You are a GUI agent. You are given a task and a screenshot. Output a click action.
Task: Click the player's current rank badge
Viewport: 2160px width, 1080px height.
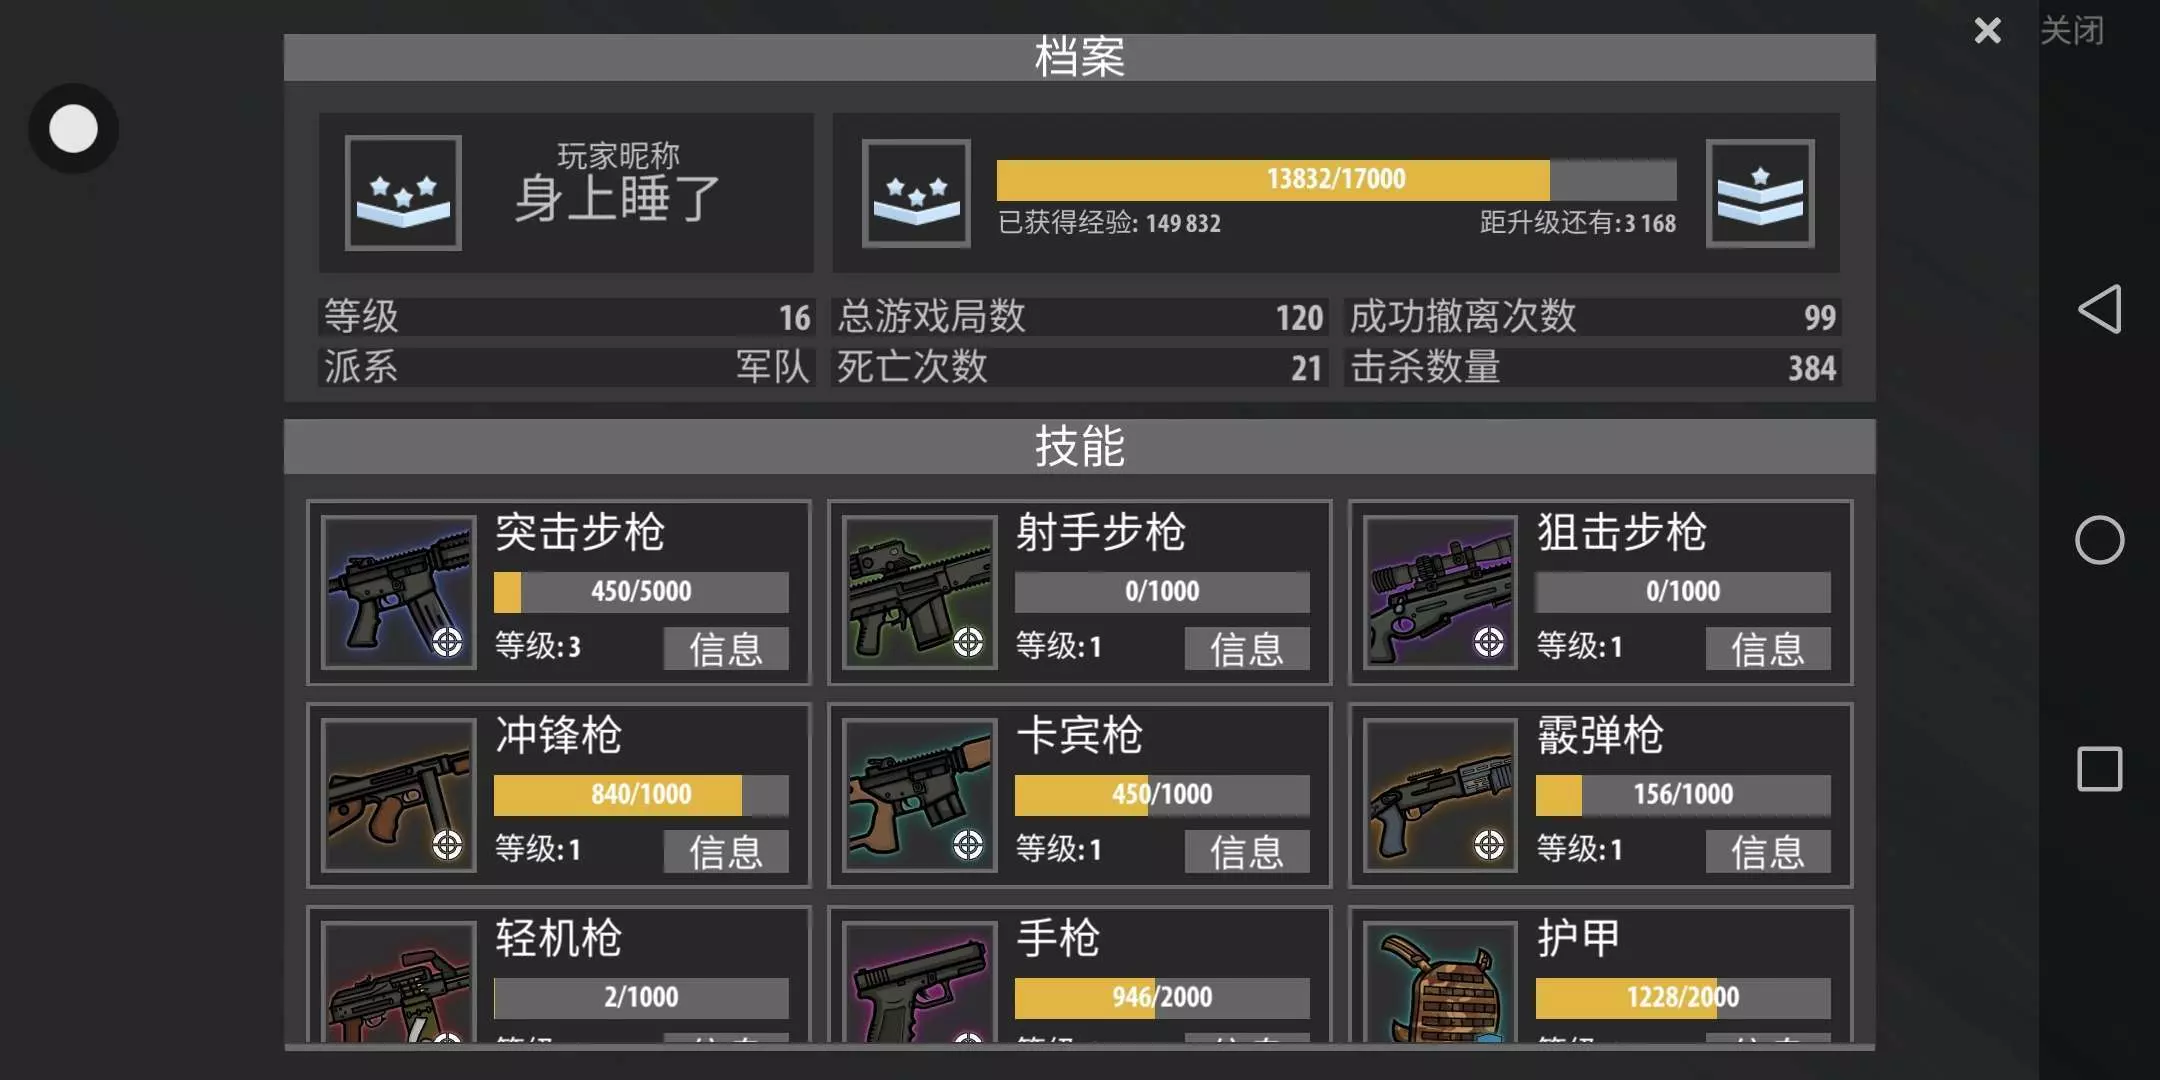[x=403, y=193]
